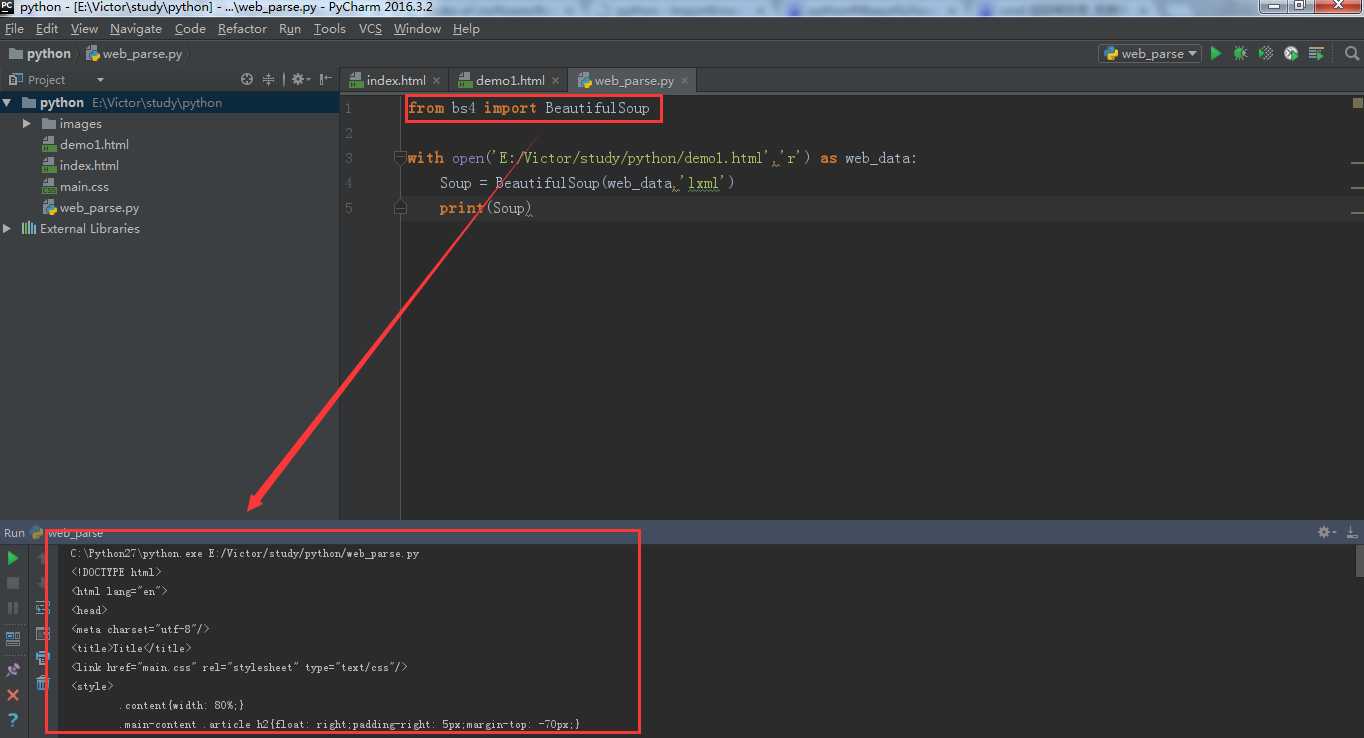This screenshot has width=1364, height=738.
Task: Open the Navigate menu
Action: [135, 29]
